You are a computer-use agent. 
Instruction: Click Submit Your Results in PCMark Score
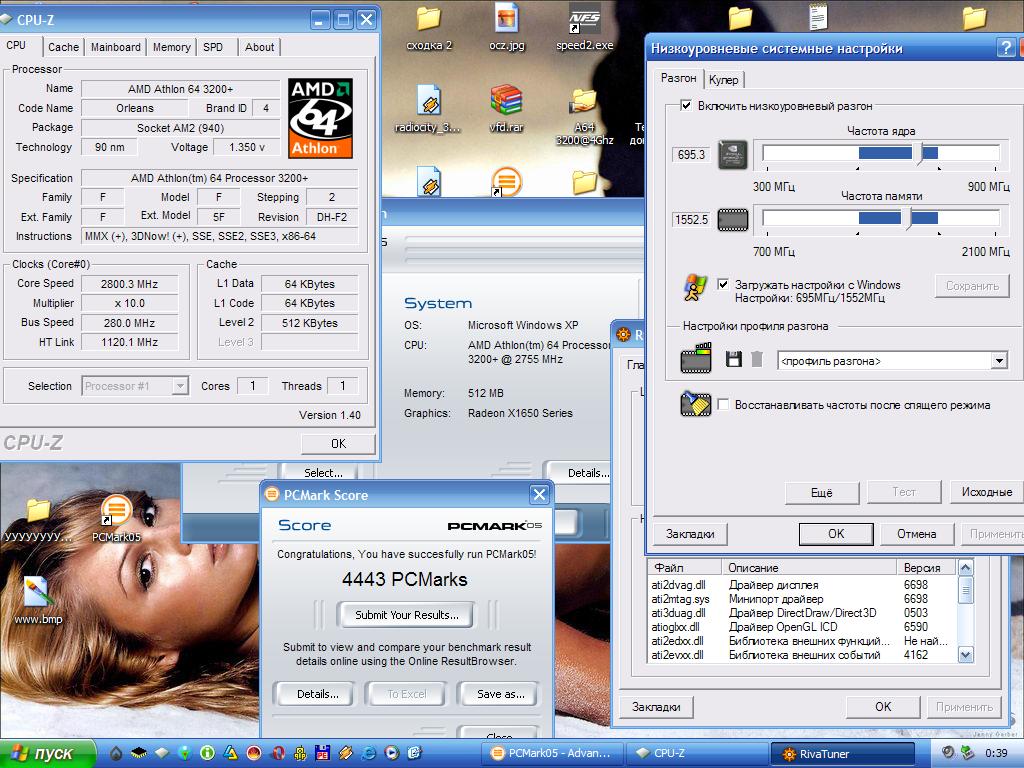pos(406,615)
